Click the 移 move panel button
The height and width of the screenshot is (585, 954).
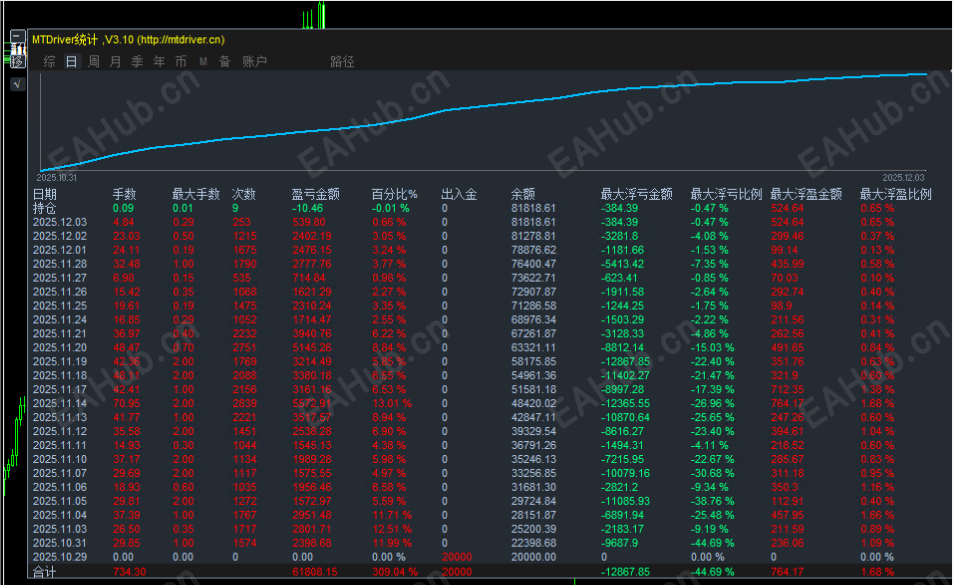pyautogui.click(x=18, y=61)
